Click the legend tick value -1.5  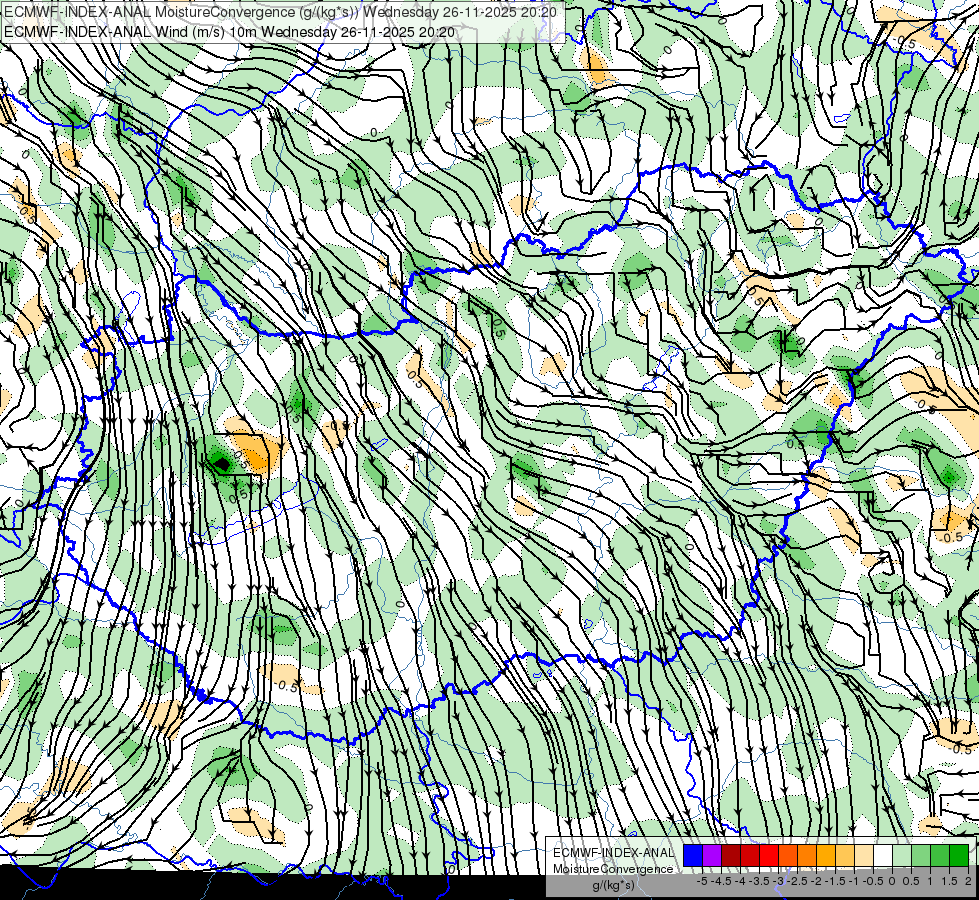[835, 881]
